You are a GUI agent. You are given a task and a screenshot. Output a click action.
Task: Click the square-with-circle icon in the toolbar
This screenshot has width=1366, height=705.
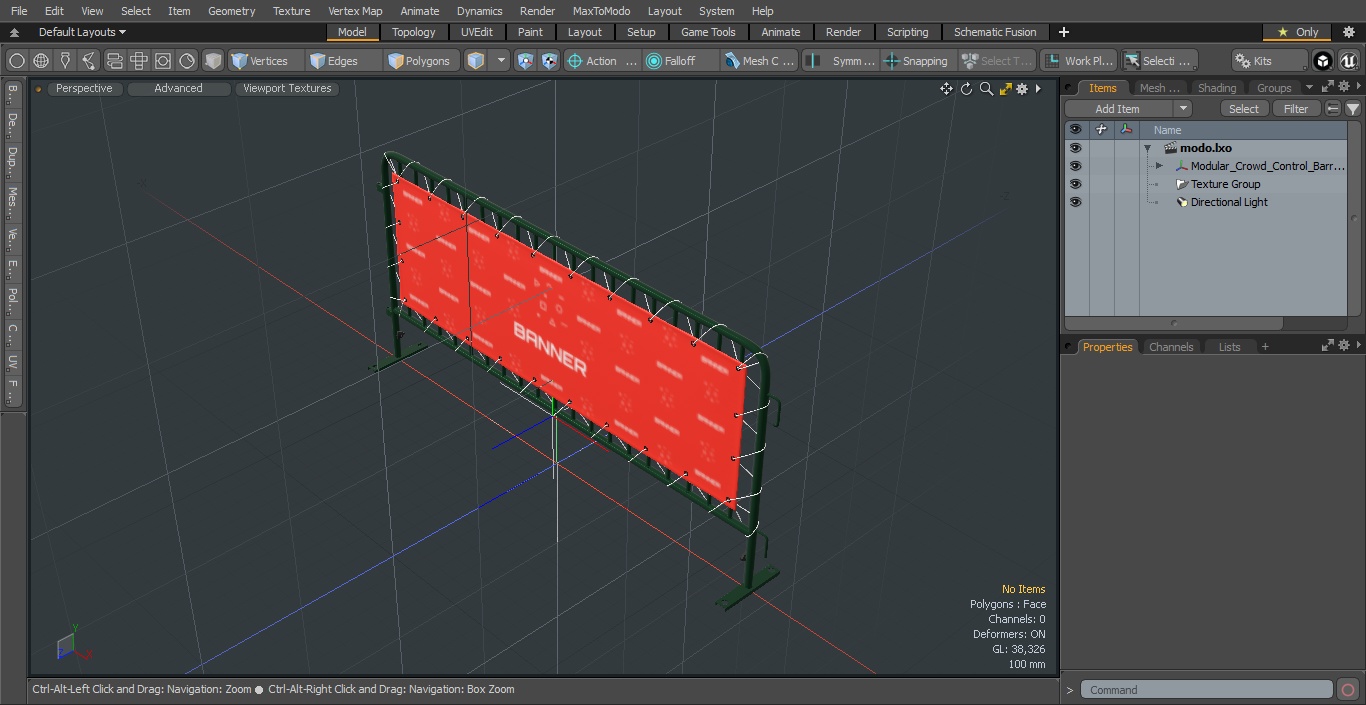pos(163,61)
